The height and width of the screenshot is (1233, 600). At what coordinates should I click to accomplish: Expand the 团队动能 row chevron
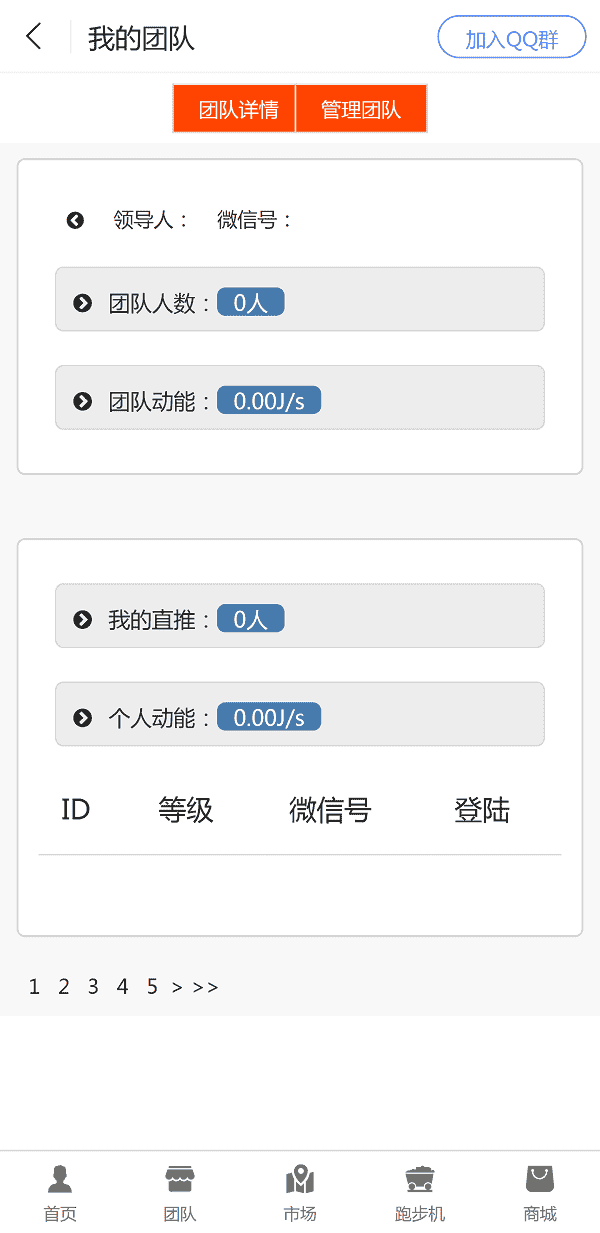[82, 400]
